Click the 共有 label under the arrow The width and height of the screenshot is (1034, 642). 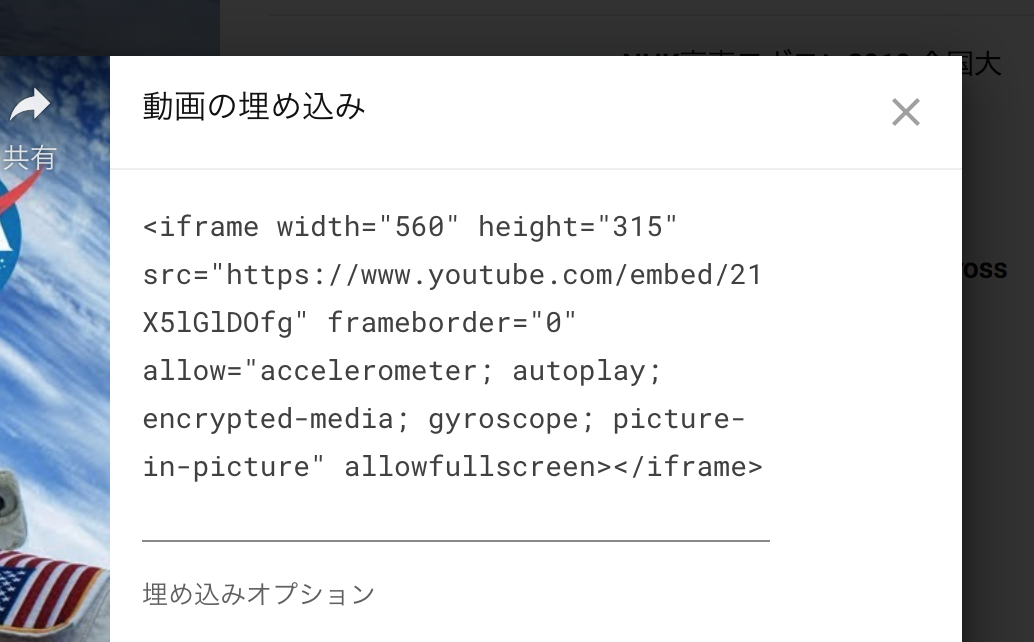[30, 157]
